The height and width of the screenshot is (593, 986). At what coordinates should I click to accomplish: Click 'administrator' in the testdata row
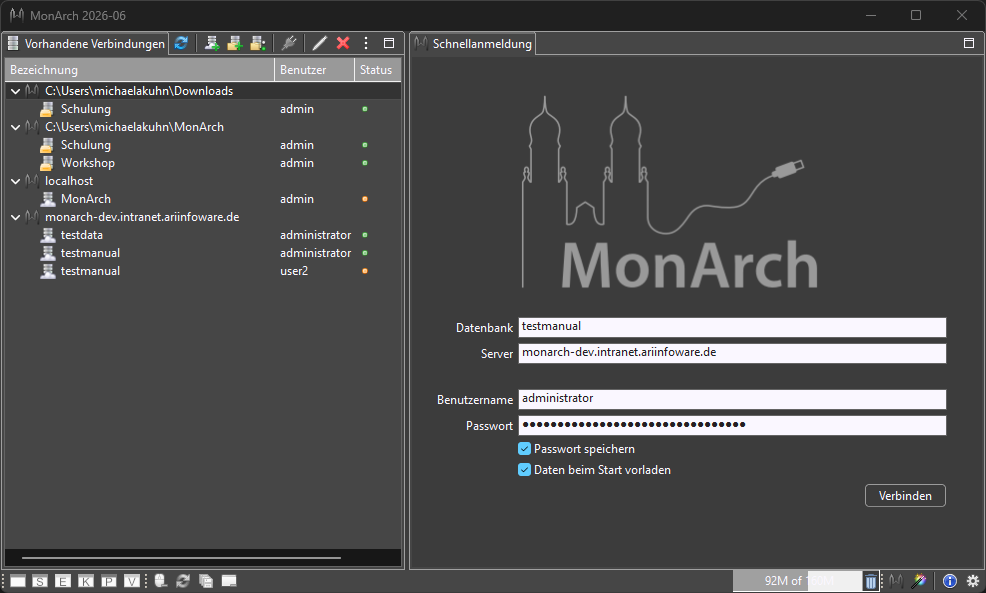316,235
